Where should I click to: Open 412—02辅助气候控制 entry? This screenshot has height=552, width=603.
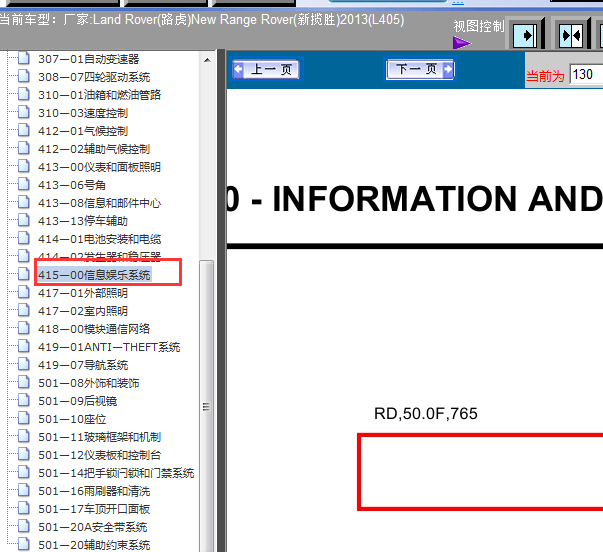coord(94,149)
